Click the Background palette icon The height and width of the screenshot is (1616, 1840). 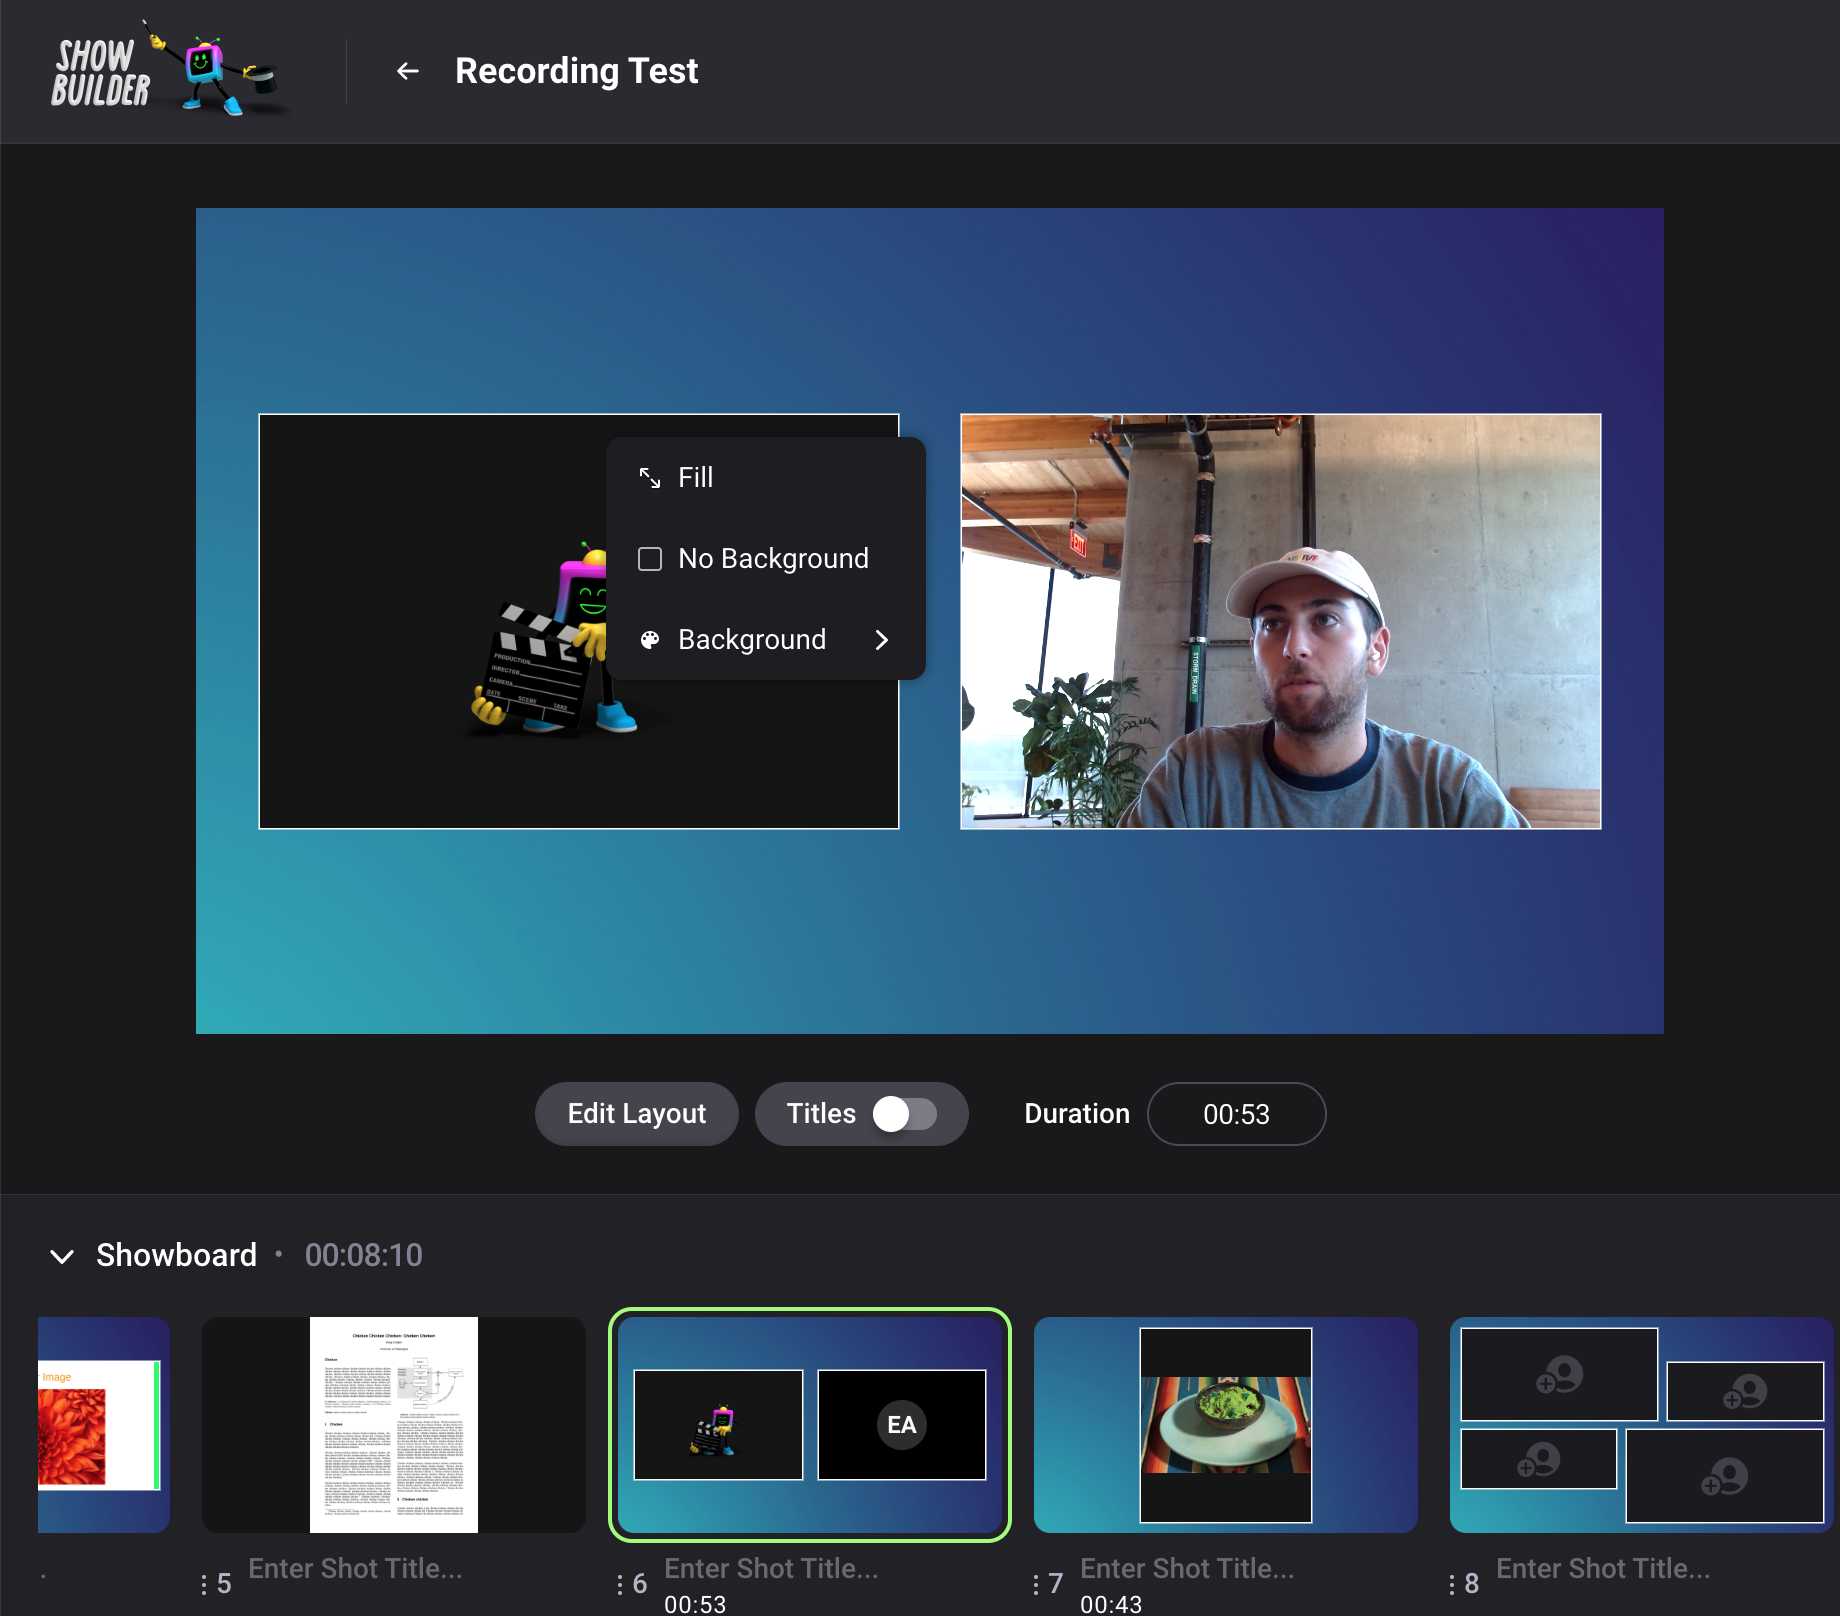point(650,640)
